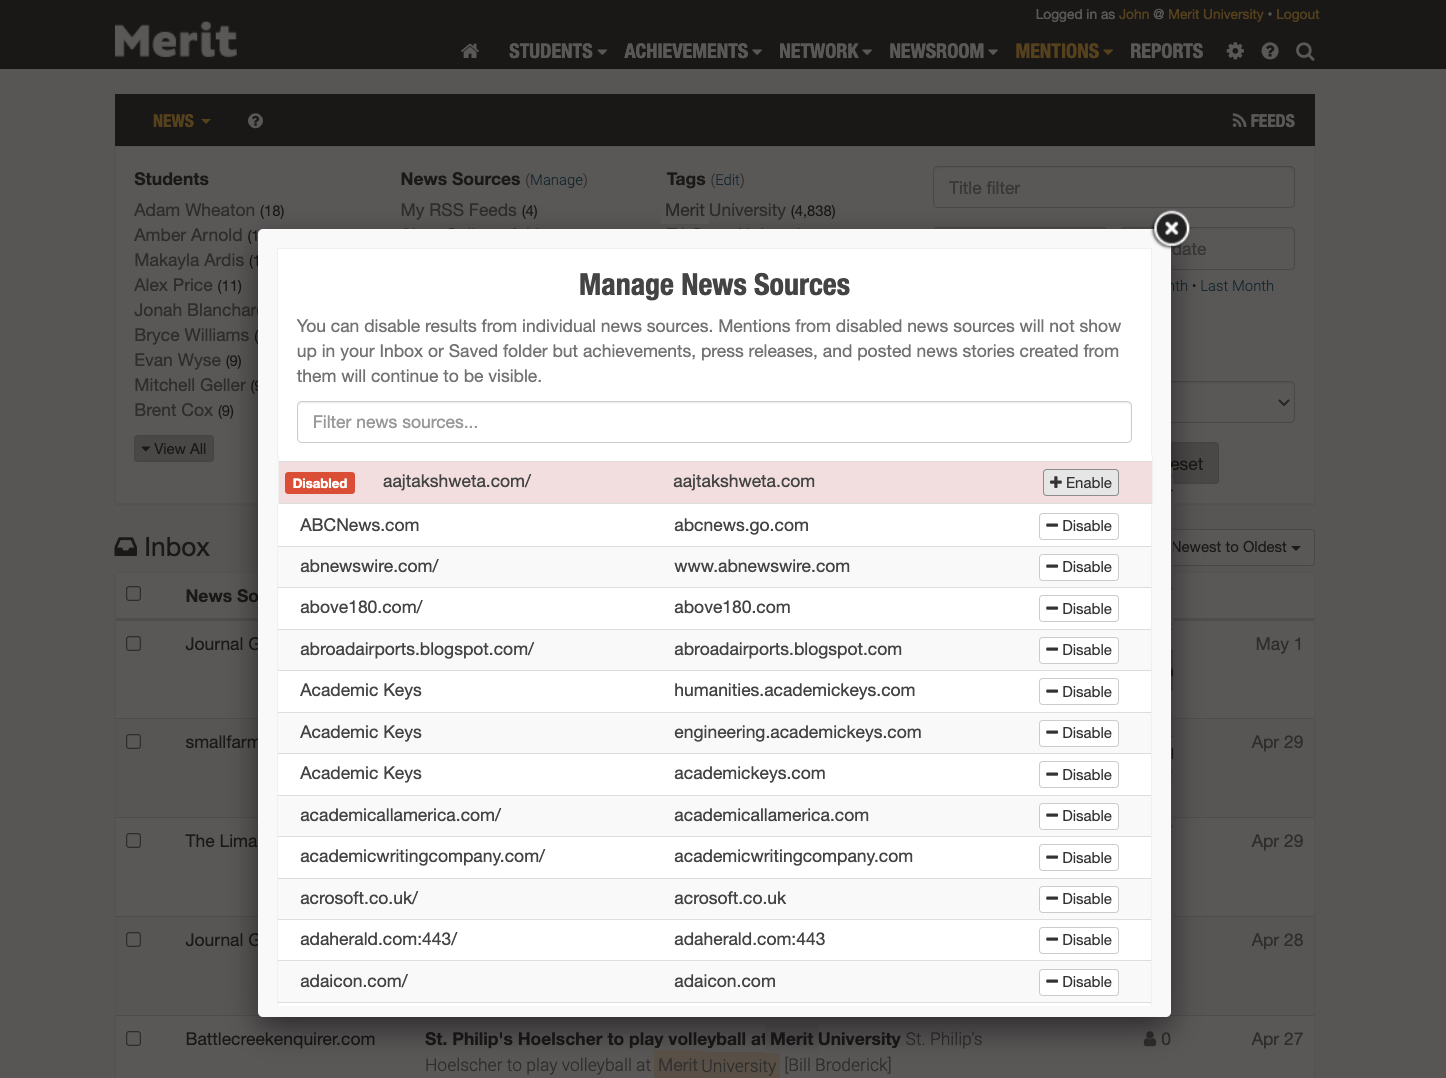Click the help question mark icon in navigation
This screenshot has height=1078, width=1446.
[1269, 51]
